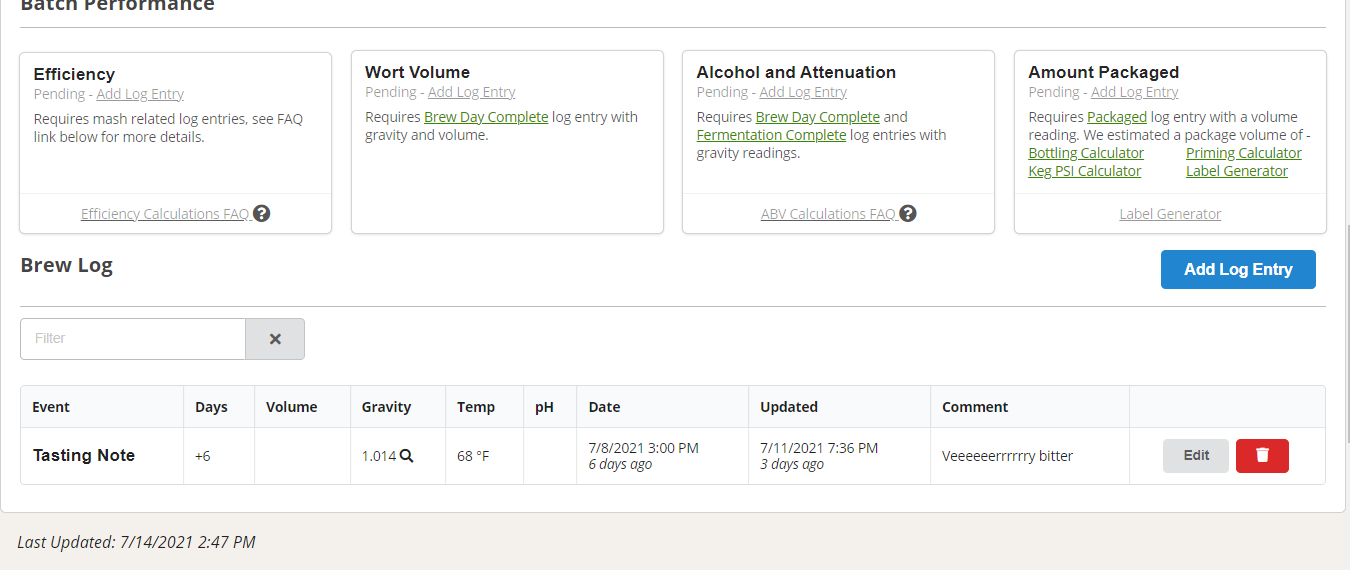Click the Gravity column header
Screen dimensions: 1350x570
coord(386,407)
